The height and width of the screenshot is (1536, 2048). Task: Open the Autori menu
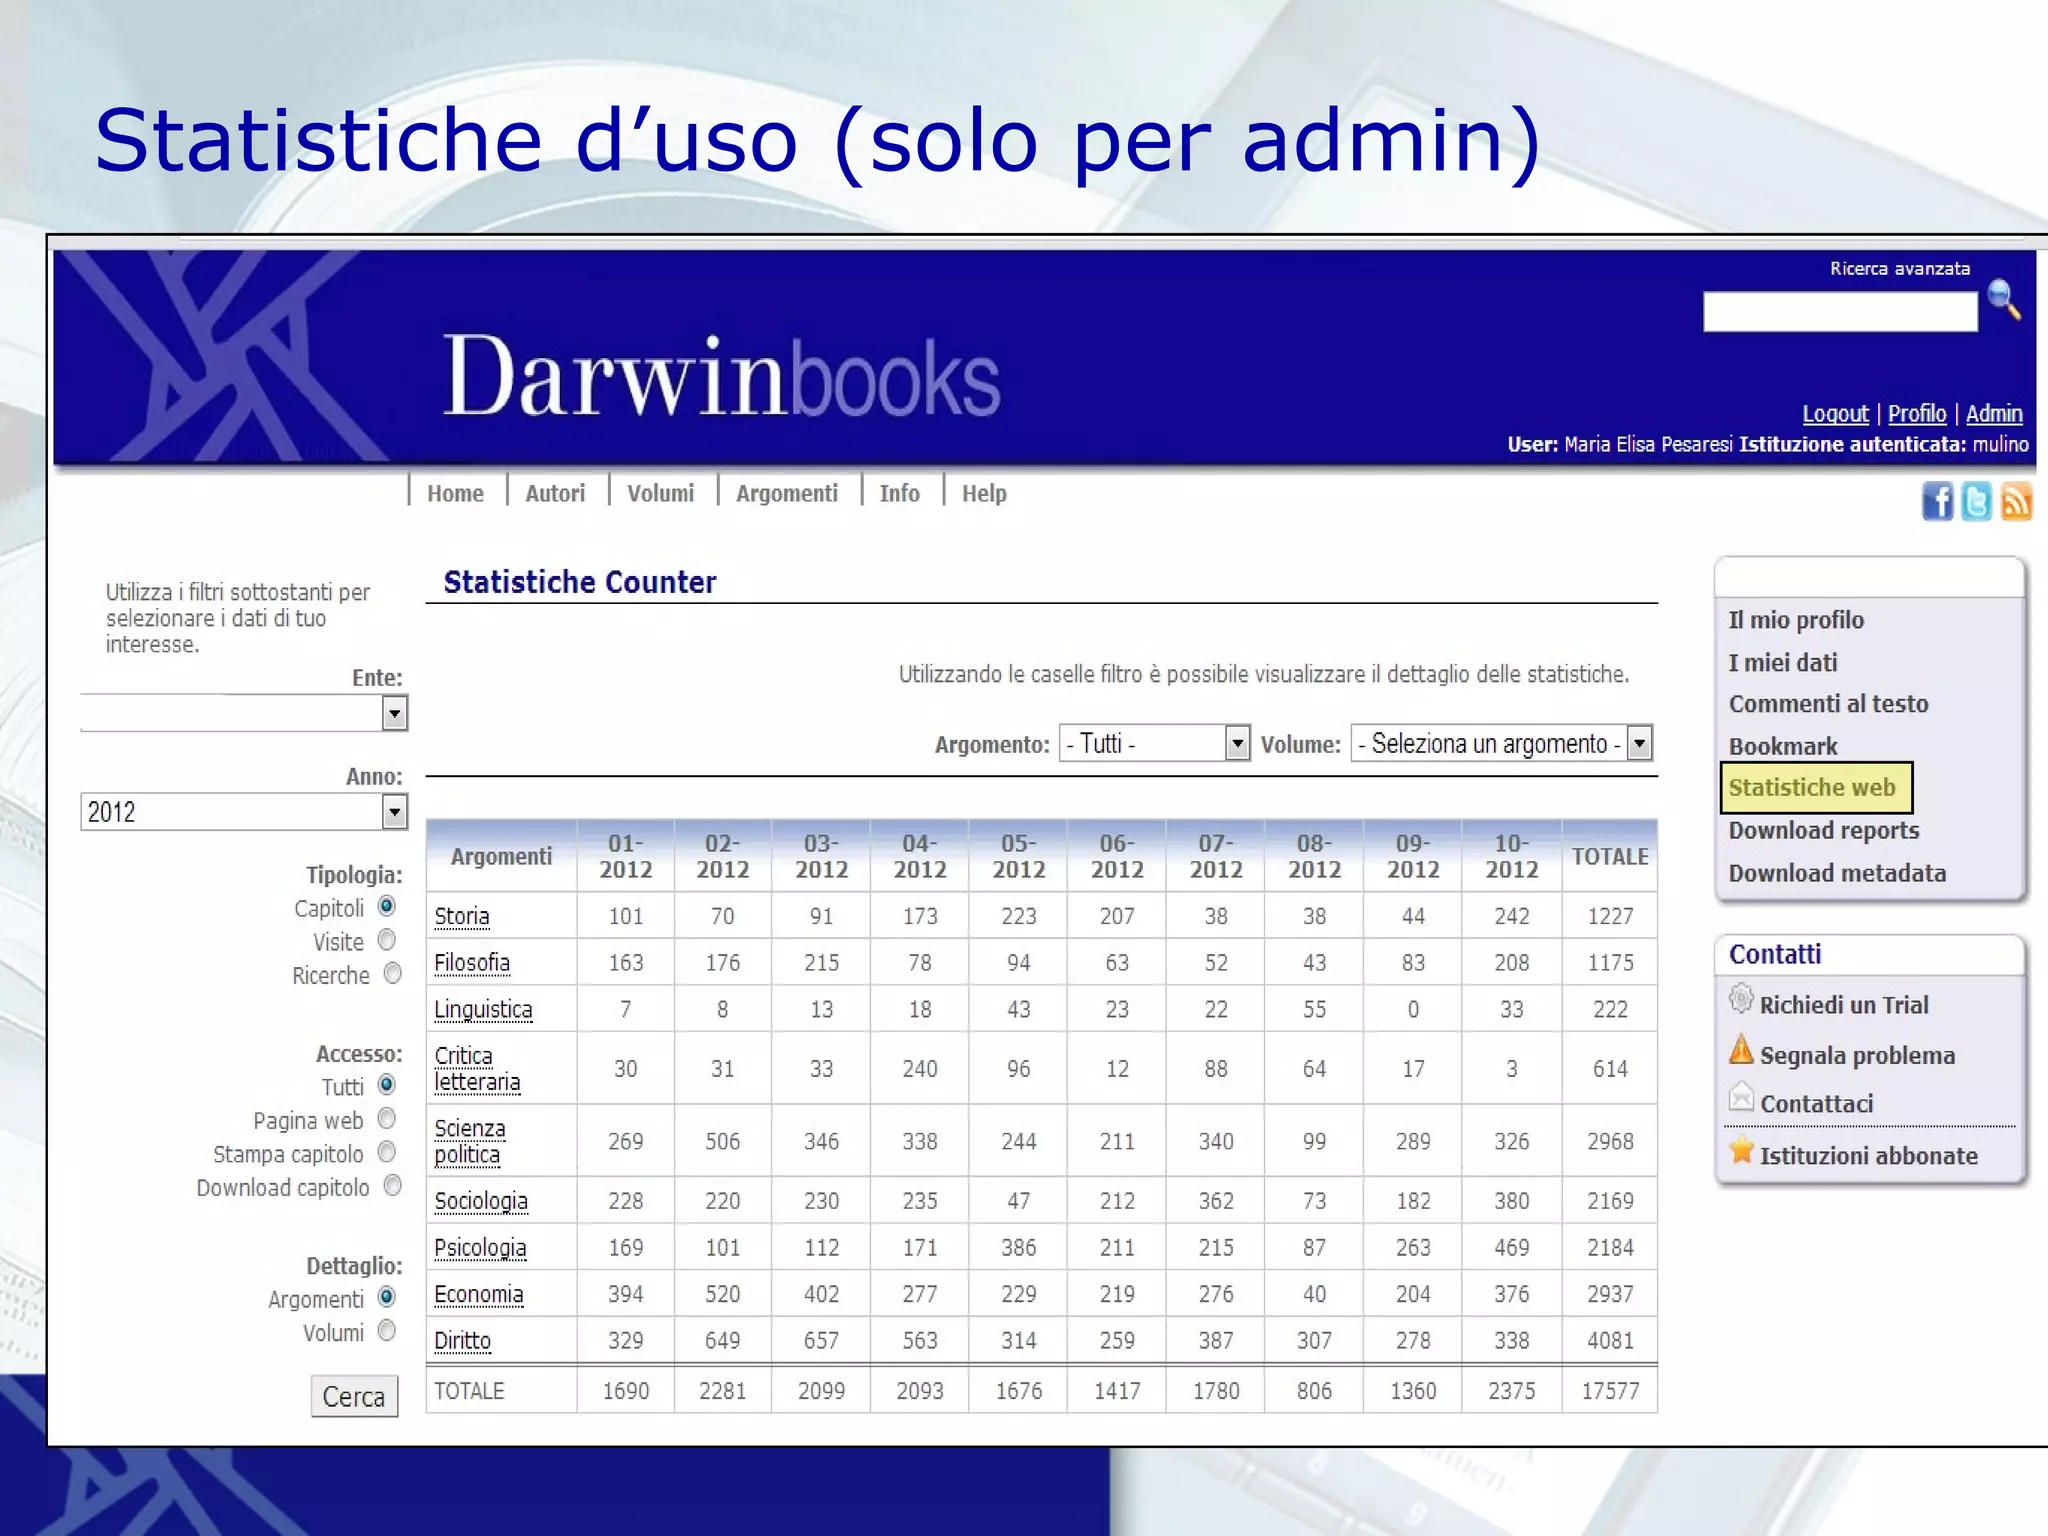tap(555, 493)
